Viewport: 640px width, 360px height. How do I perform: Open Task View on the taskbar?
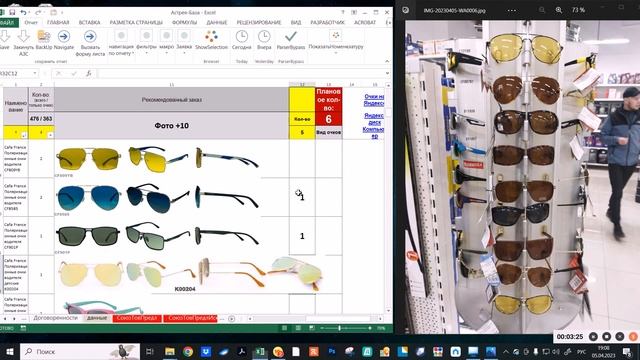point(150,351)
